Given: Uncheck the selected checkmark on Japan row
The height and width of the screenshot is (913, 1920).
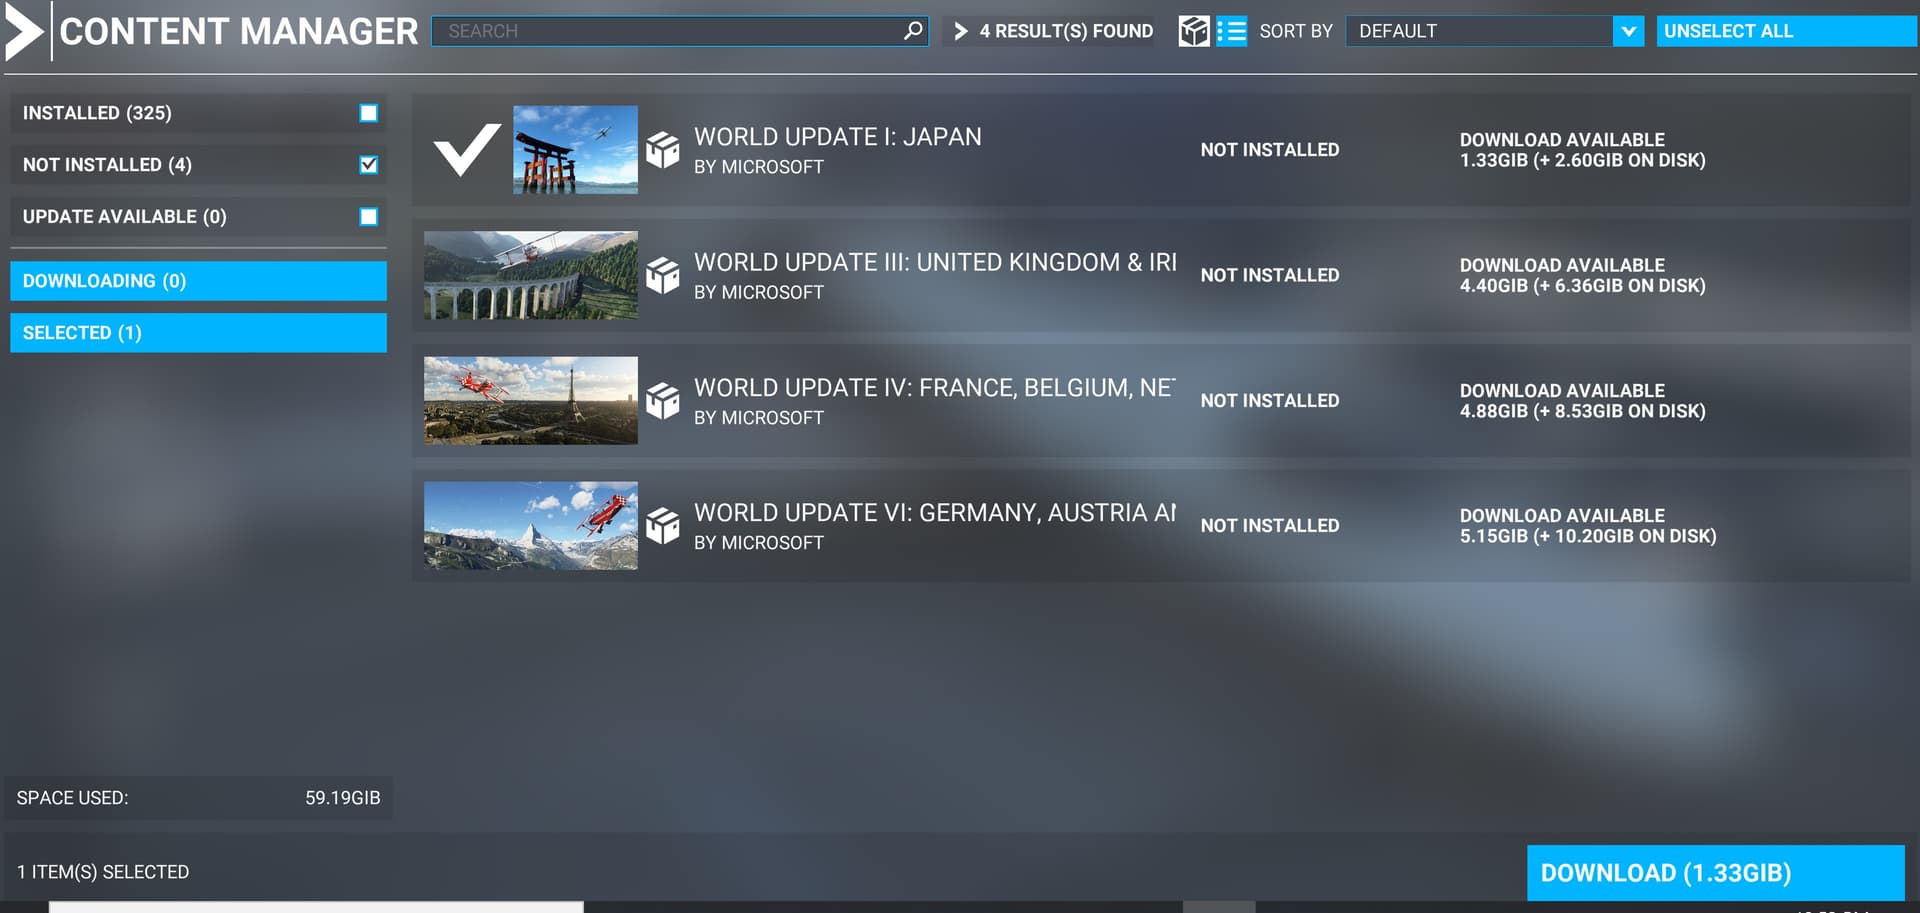Looking at the screenshot, I should pyautogui.click(x=467, y=149).
